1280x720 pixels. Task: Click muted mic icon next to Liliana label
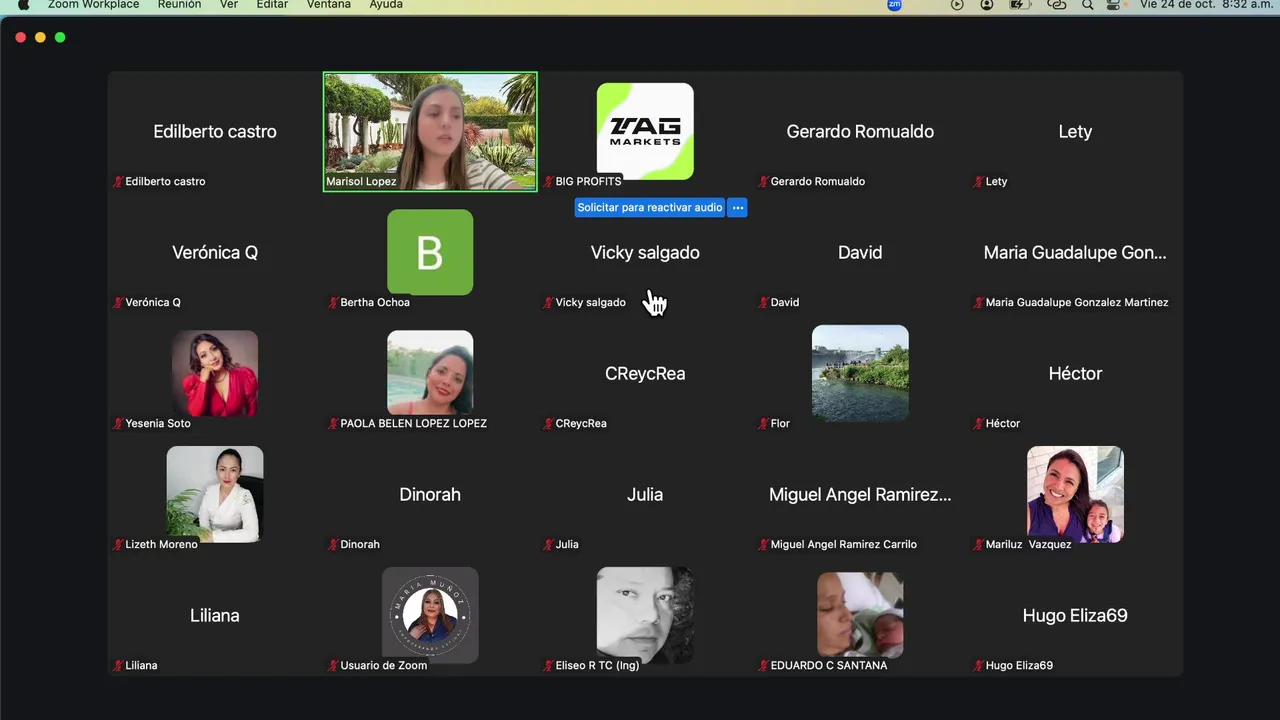tap(118, 666)
